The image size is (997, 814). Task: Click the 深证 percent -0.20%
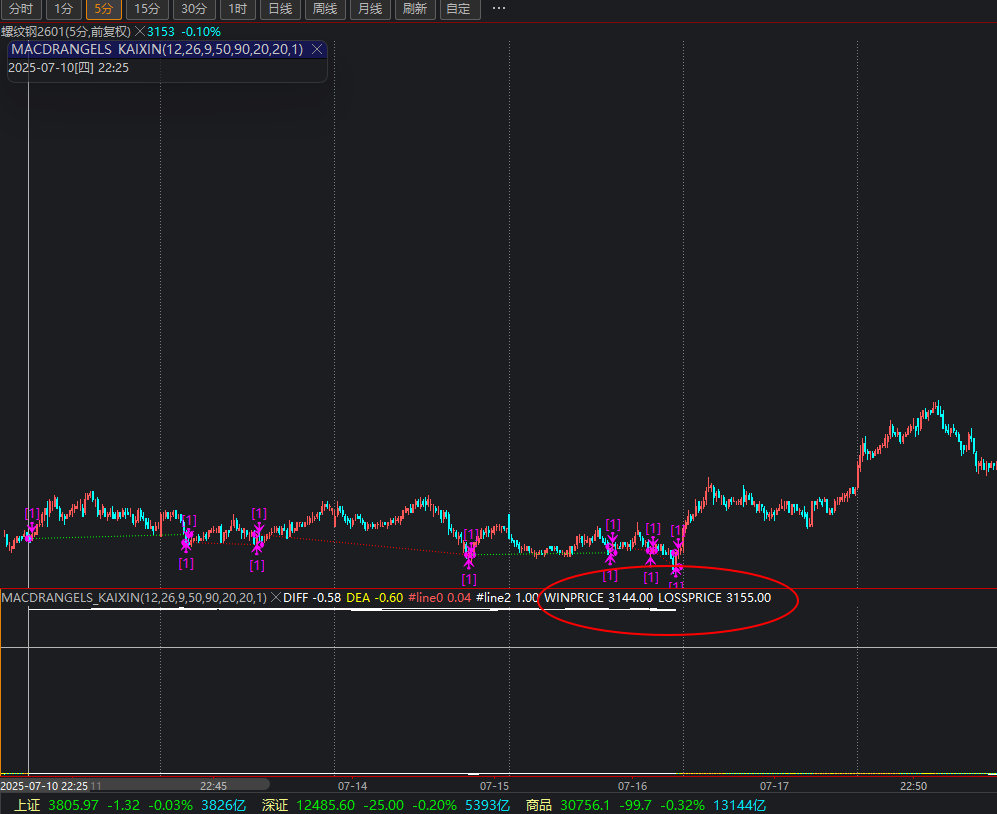coord(434,805)
